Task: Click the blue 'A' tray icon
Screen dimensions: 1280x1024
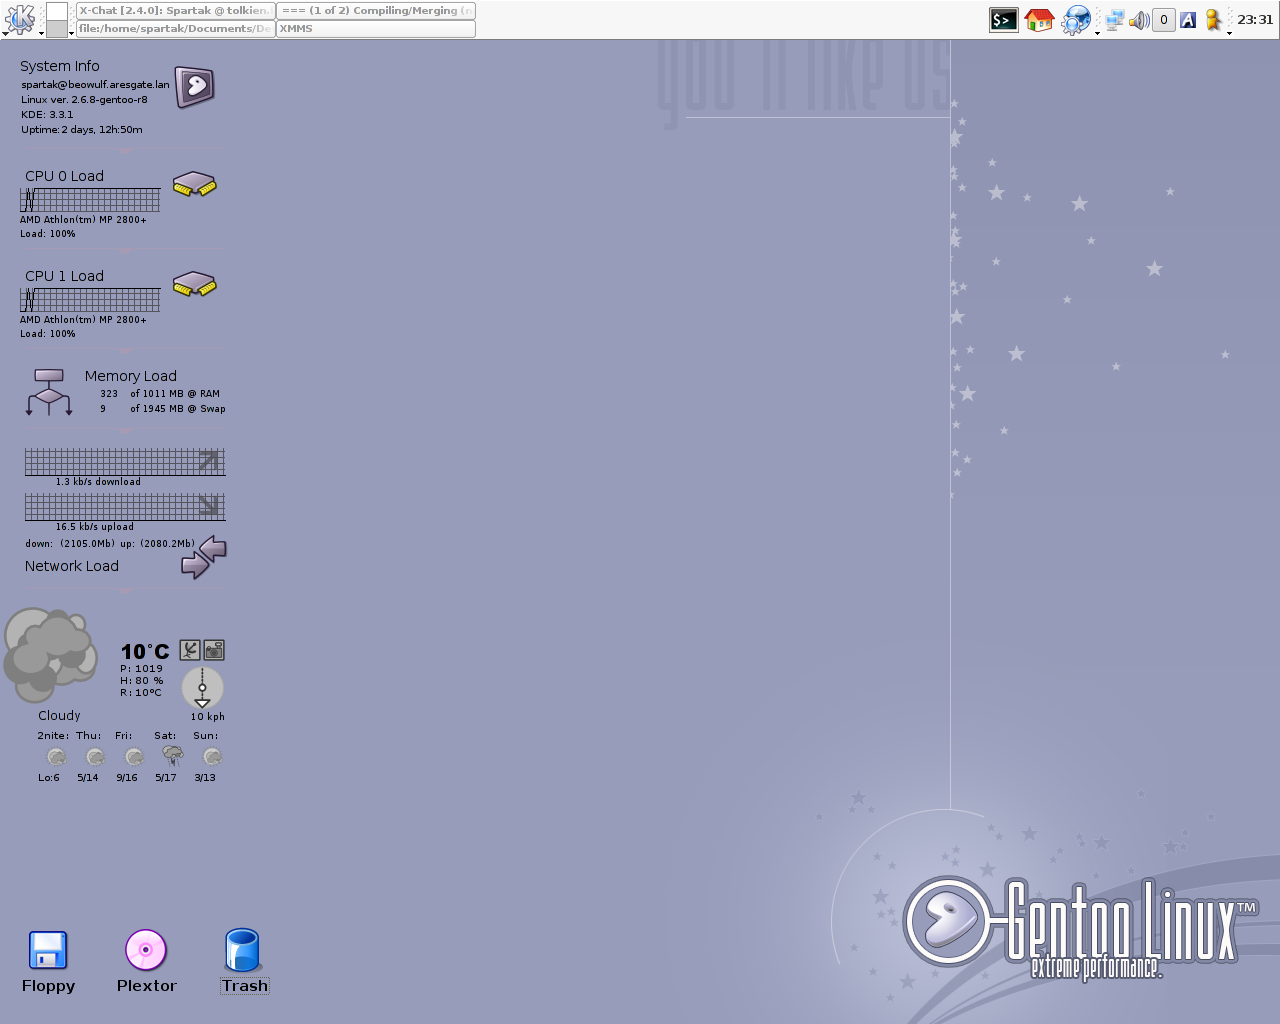Action: (1188, 20)
